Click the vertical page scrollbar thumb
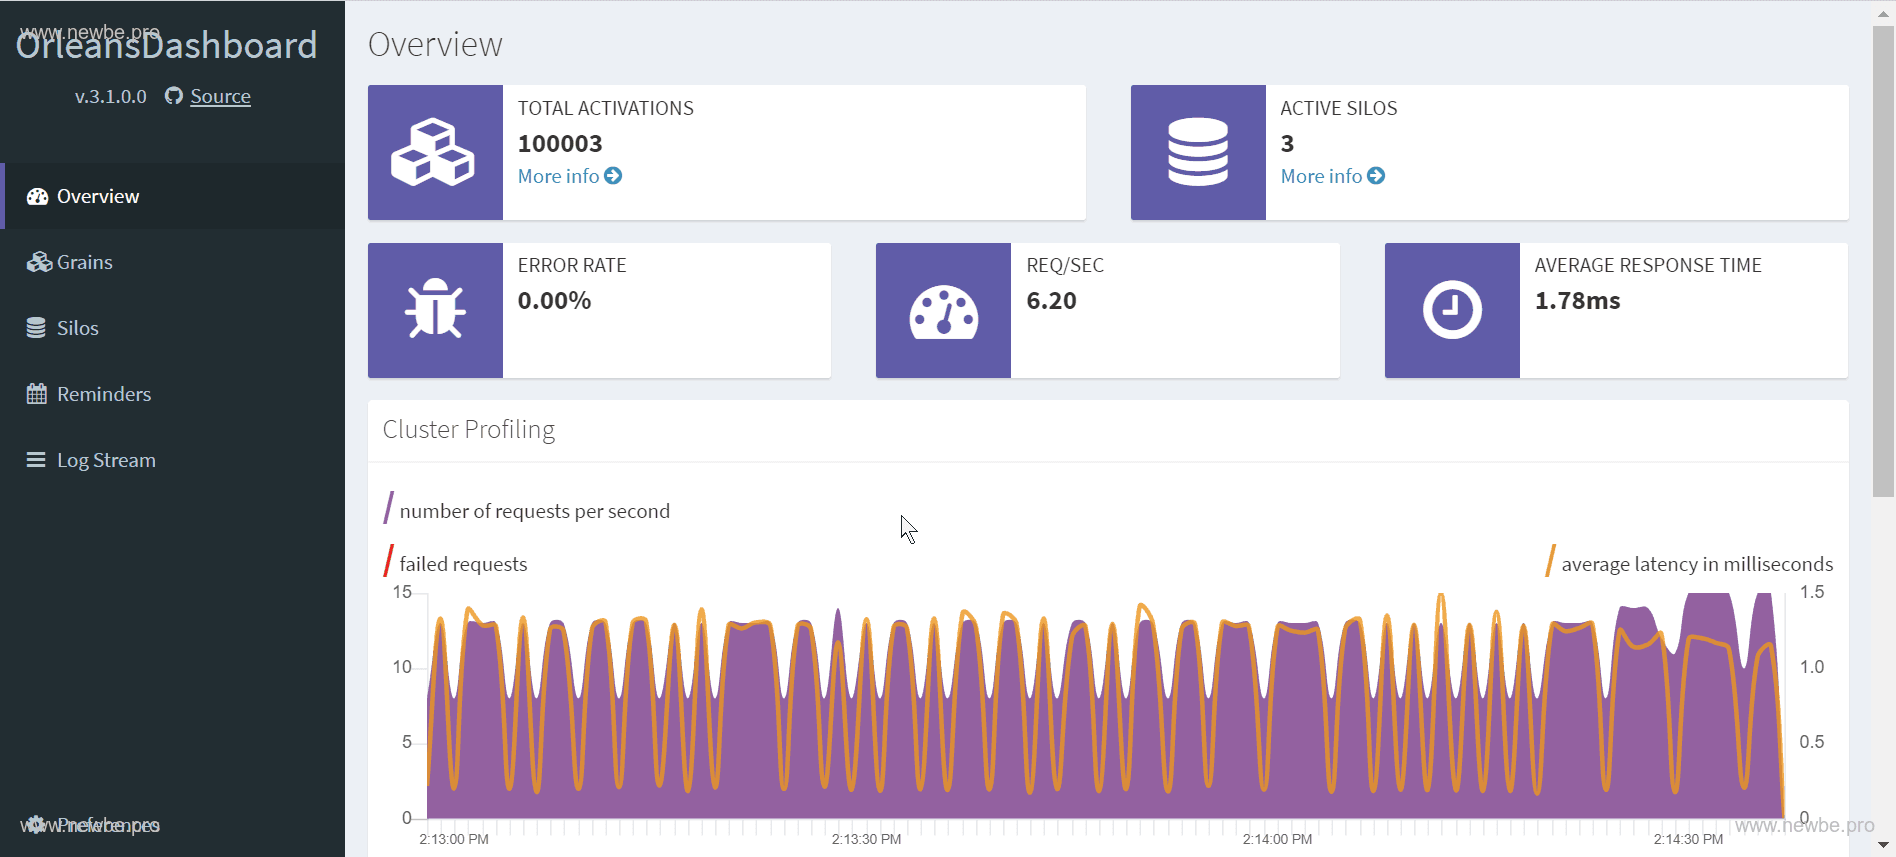The image size is (1896, 857). (1882, 260)
